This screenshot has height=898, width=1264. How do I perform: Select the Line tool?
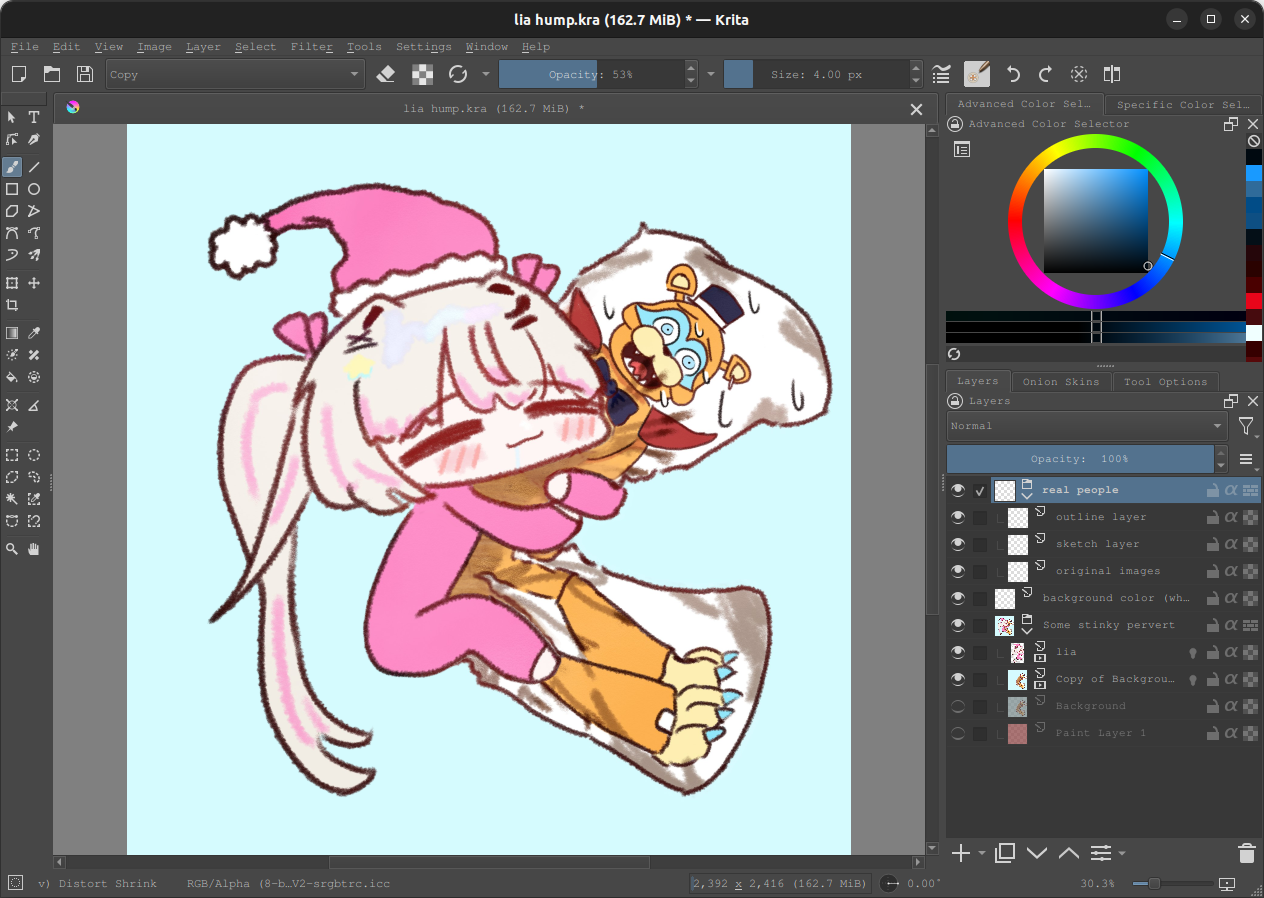34,167
